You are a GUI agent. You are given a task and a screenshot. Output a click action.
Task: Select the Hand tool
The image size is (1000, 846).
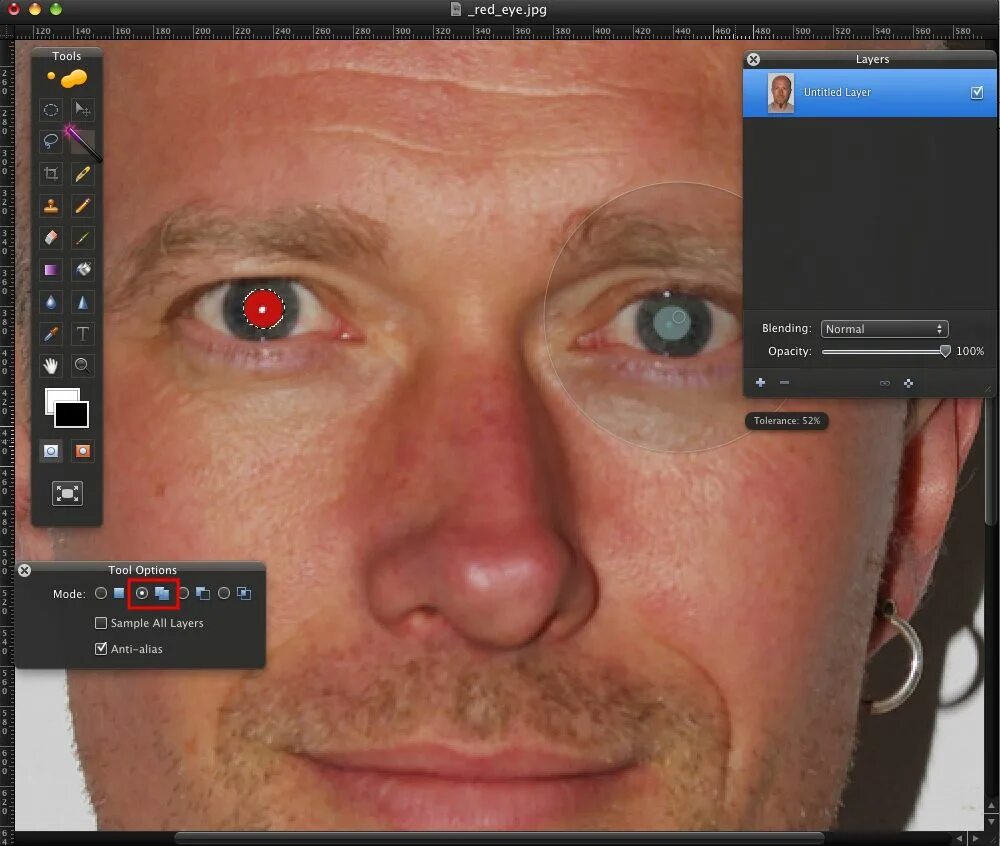pyautogui.click(x=51, y=365)
